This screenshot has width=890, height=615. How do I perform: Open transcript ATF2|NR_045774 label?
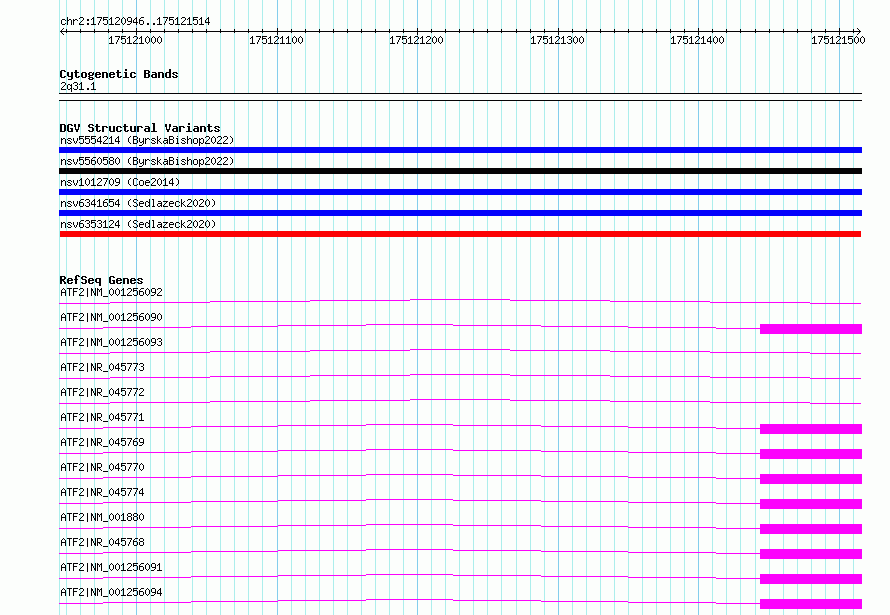pos(102,492)
